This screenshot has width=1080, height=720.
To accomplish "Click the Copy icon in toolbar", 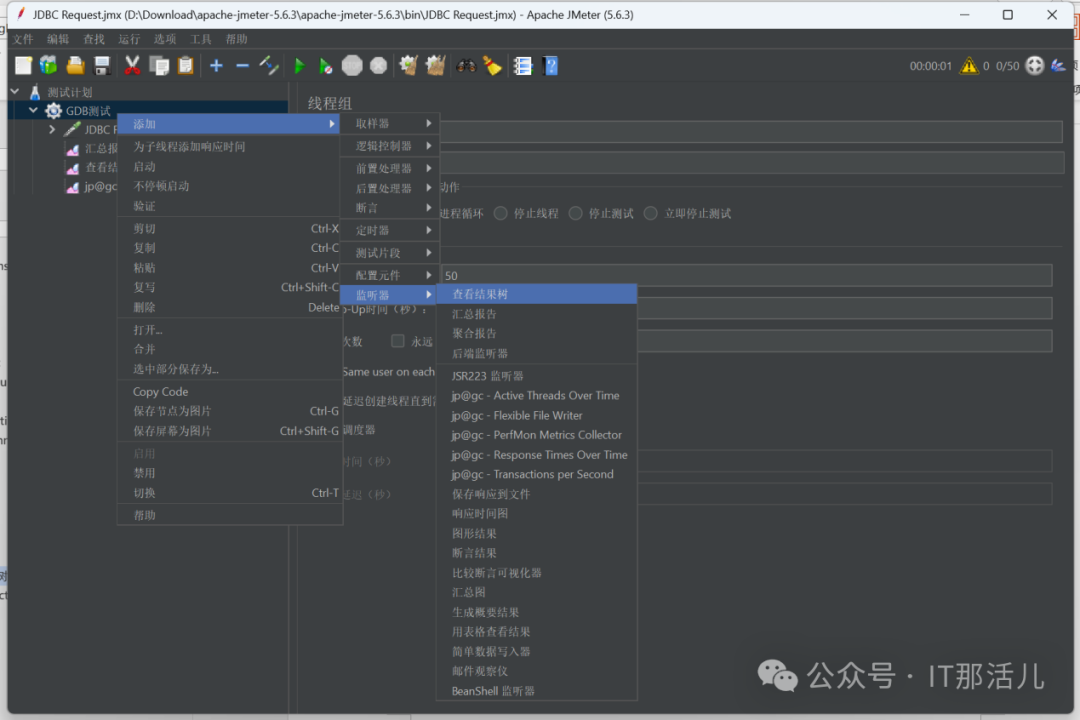I will (x=159, y=65).
